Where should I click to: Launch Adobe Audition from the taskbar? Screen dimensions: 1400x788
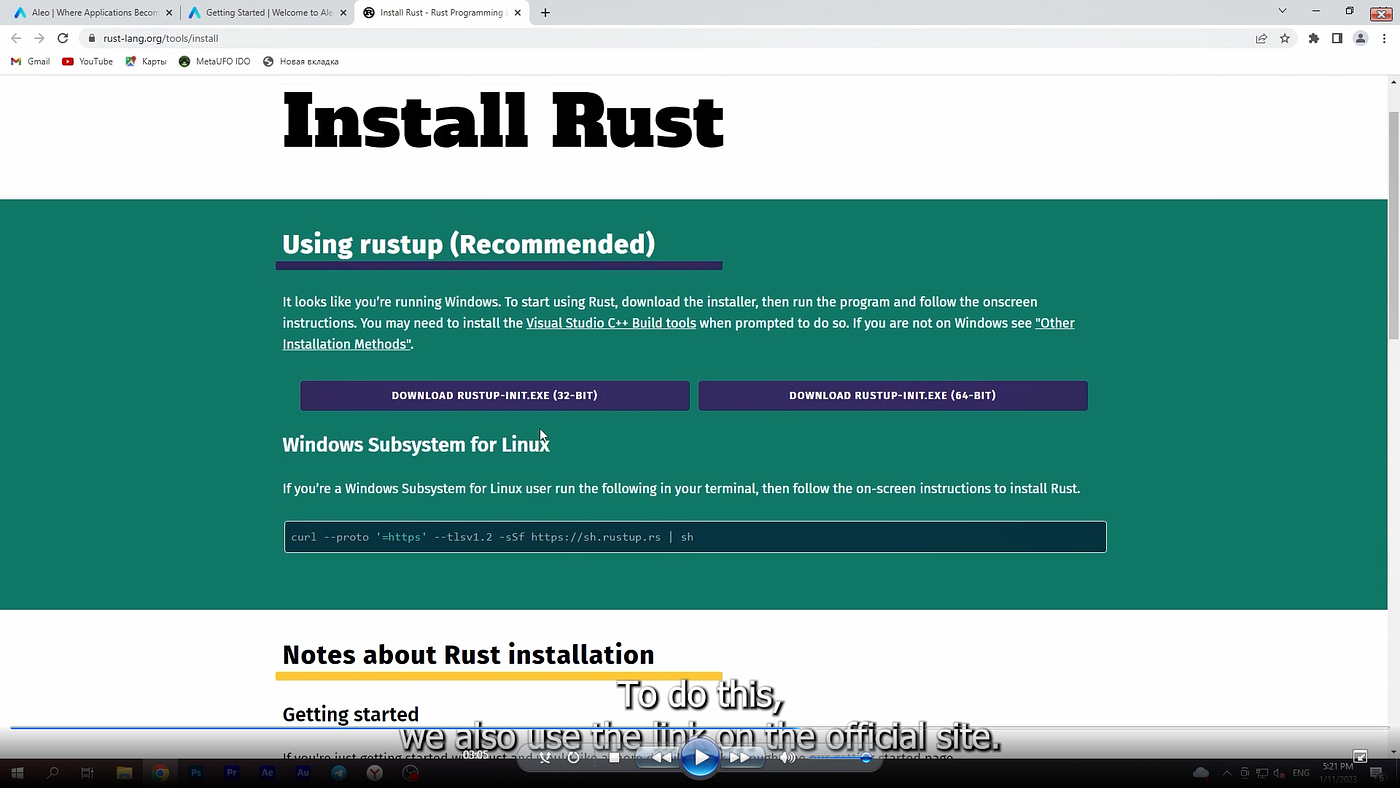point(303,773)
